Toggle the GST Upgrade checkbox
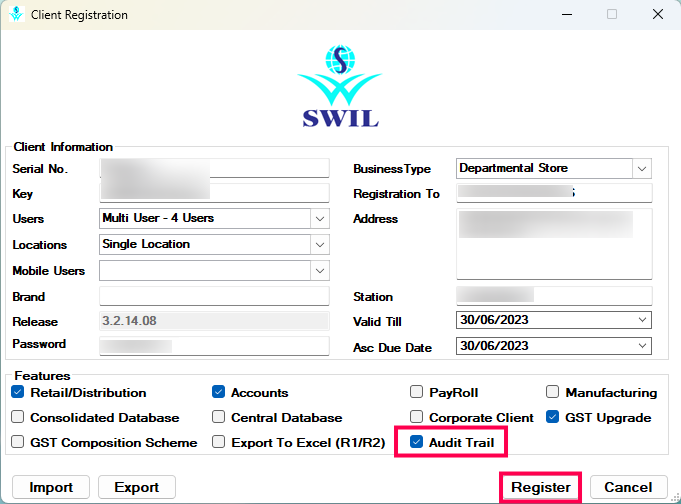Screen dimensions: 681x504 (x=552, y=417)
